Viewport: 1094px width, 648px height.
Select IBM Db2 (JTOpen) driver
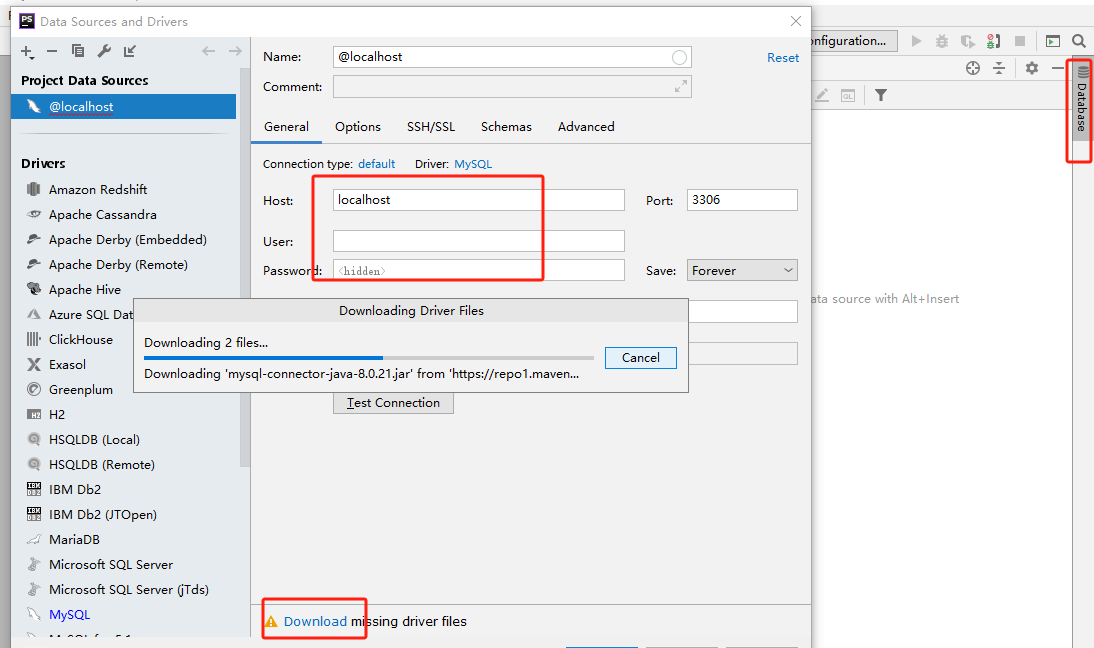coord(103,515)
